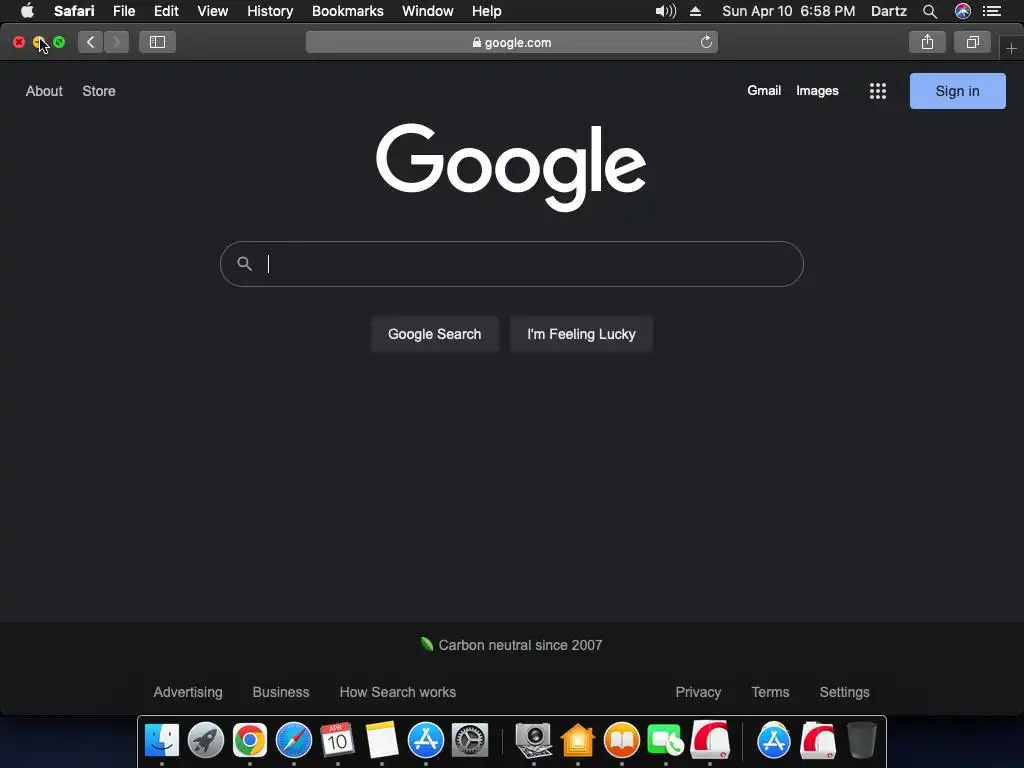Open the Bookmarks menu

click(x=347, y=11)
